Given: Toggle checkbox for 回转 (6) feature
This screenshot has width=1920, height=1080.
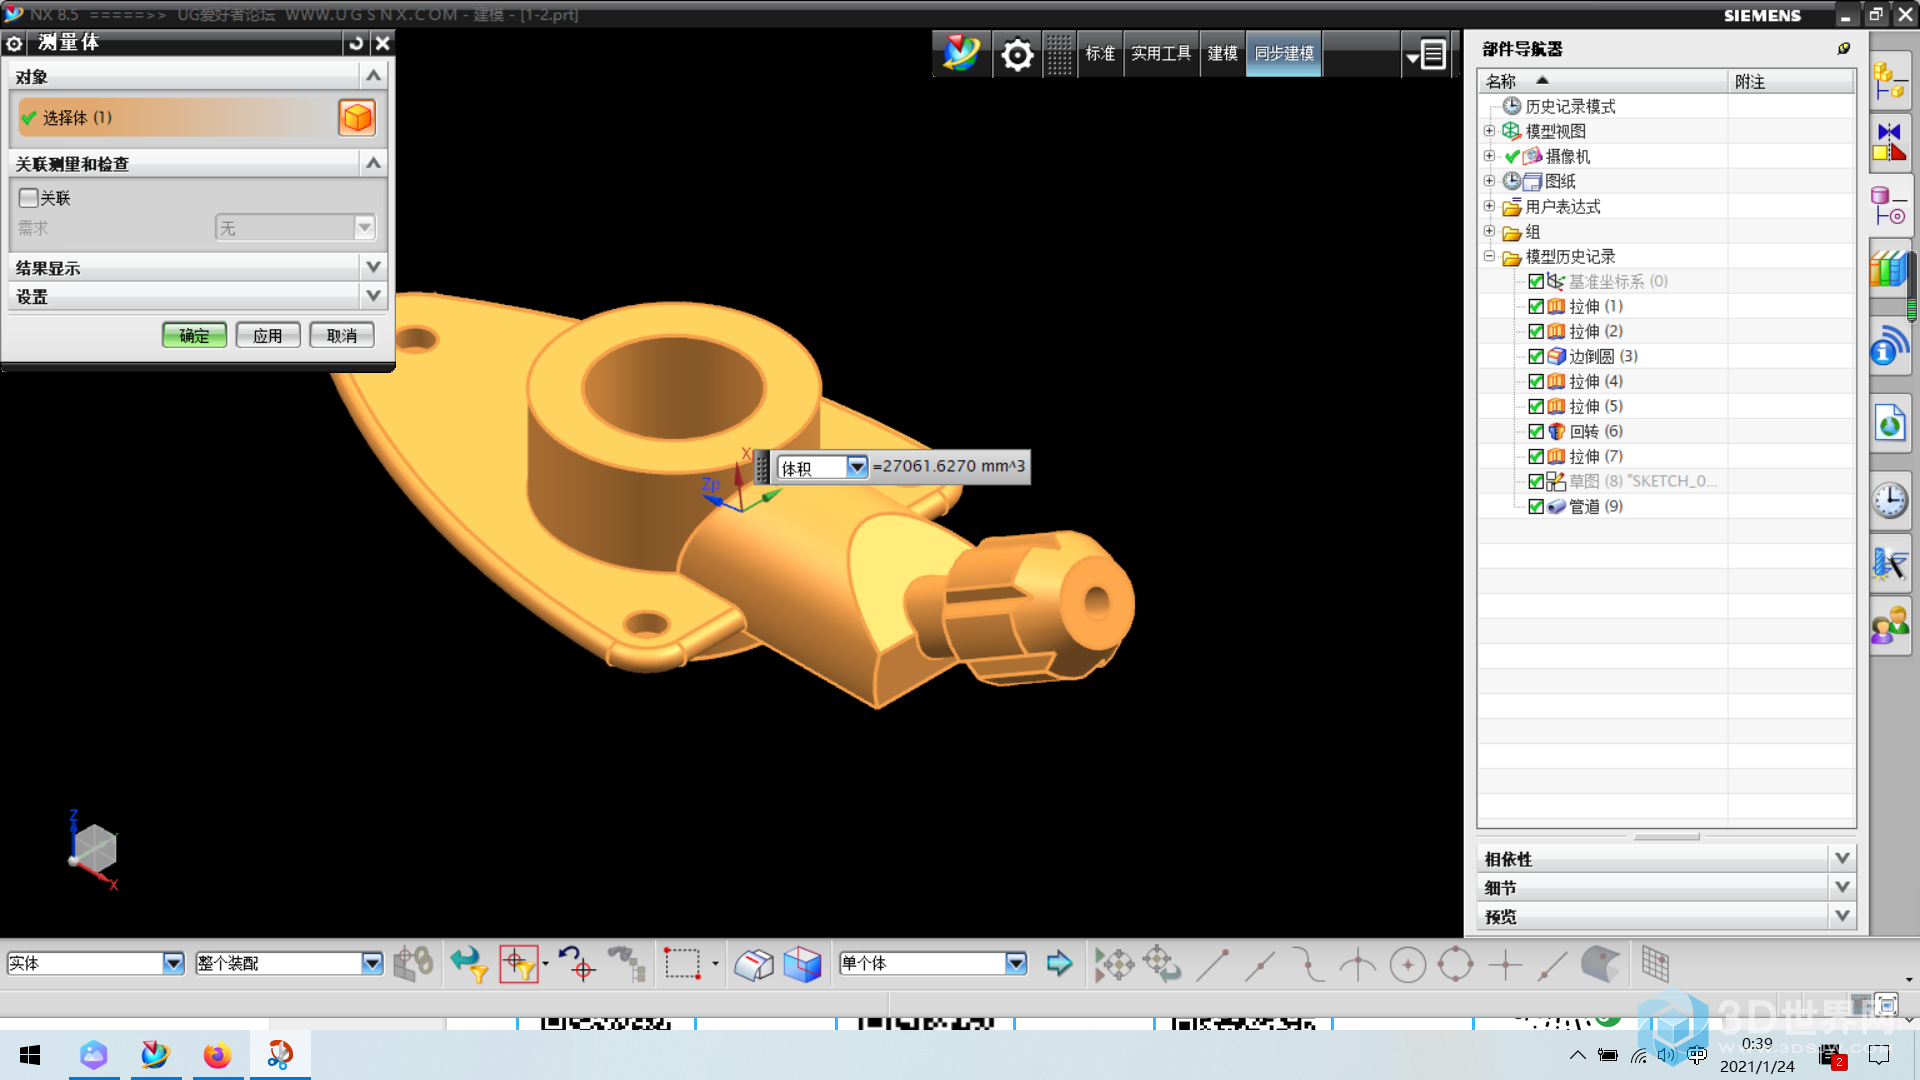Looking at the screenshot, I should (1536, 431).
